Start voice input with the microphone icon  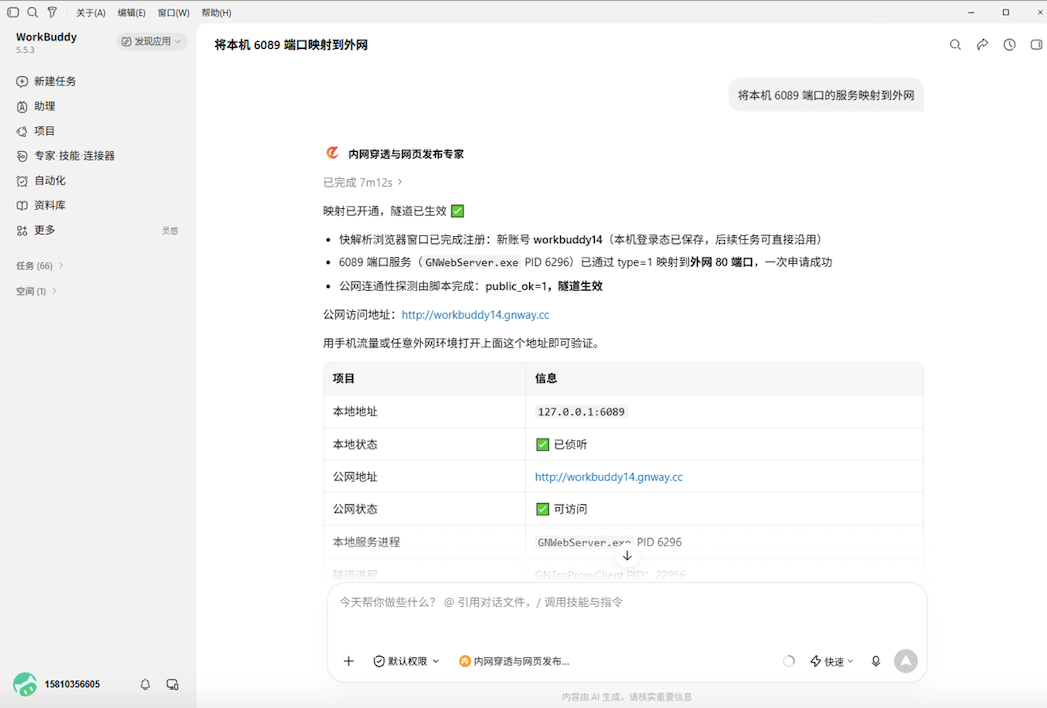pyautogui.click(x=876, y=661)
